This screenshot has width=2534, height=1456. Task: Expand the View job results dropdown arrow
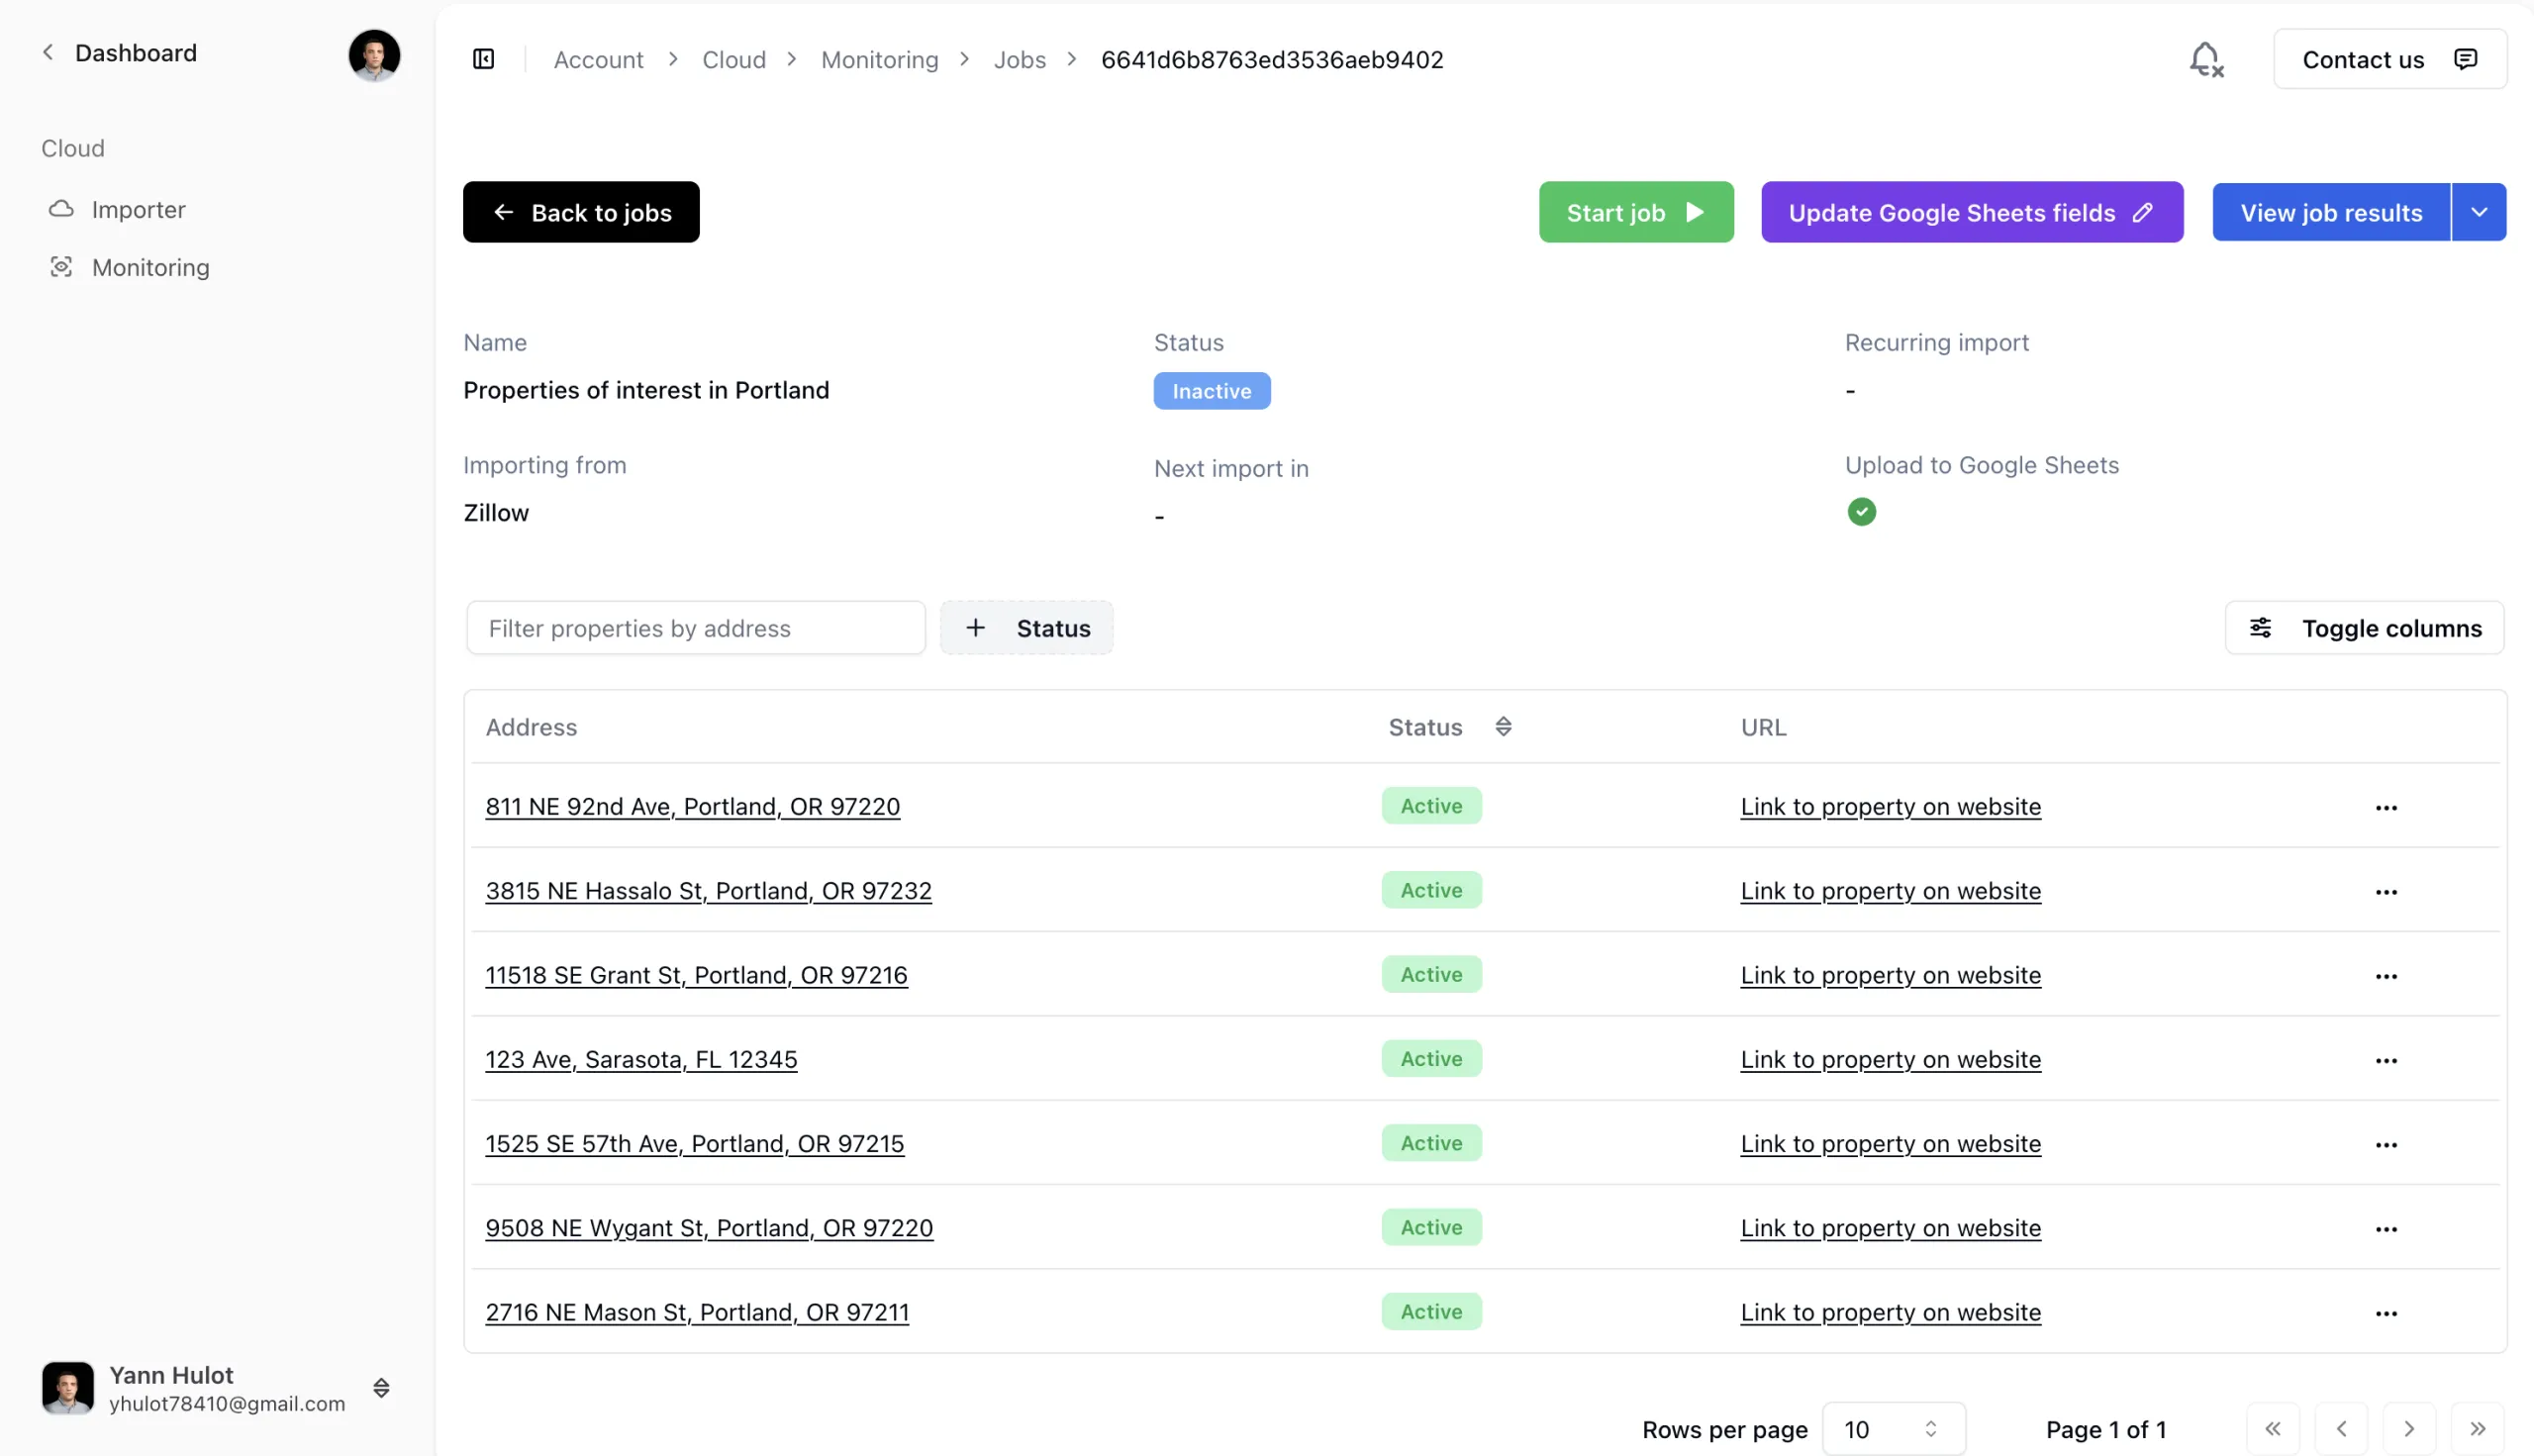coord(2478,212)
